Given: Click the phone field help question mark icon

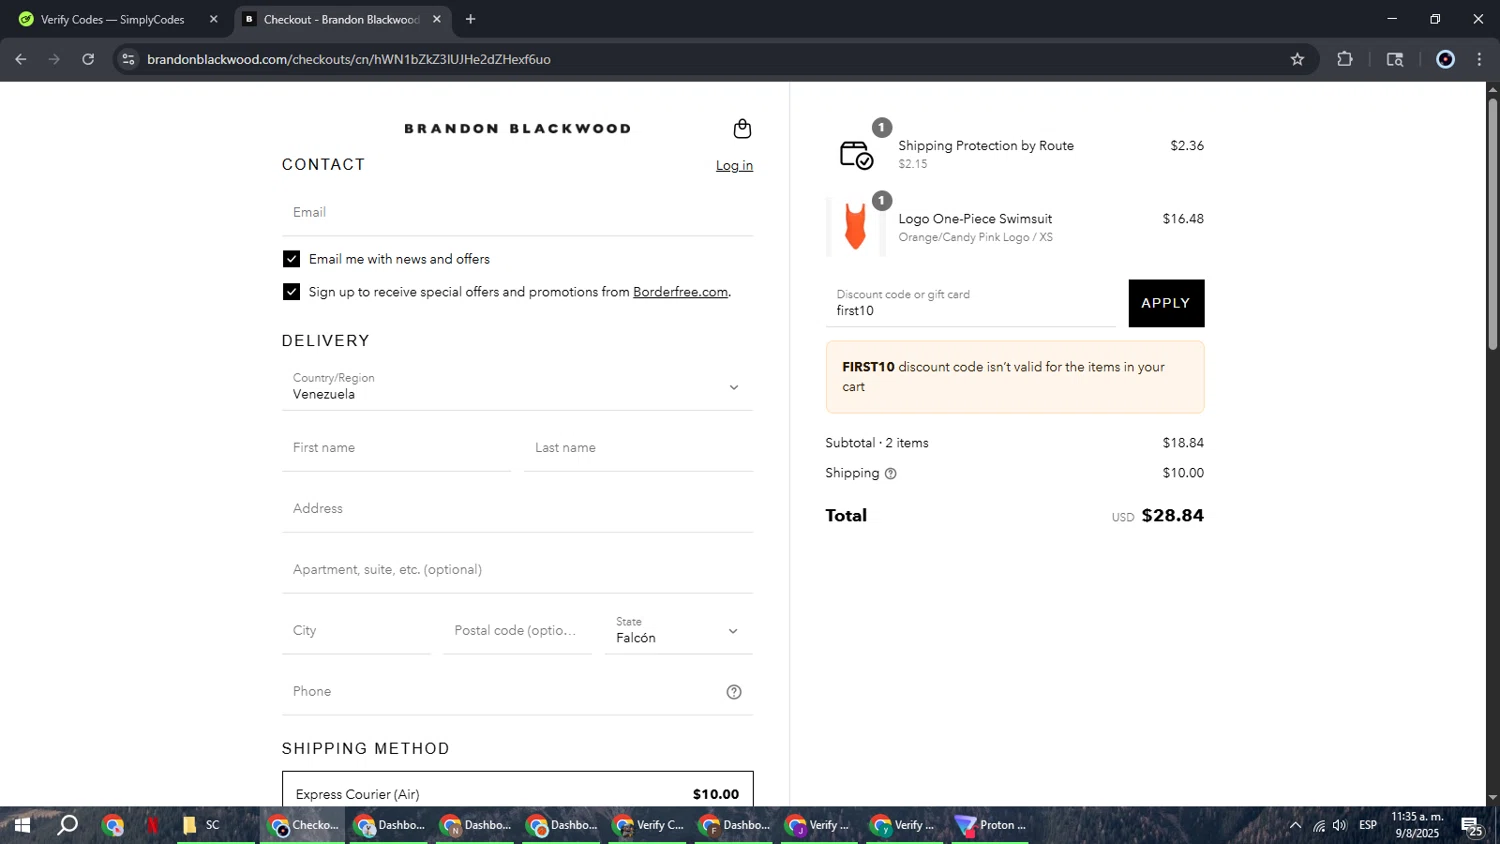Looking at the screenshot, I should click(x=734, y=692).
